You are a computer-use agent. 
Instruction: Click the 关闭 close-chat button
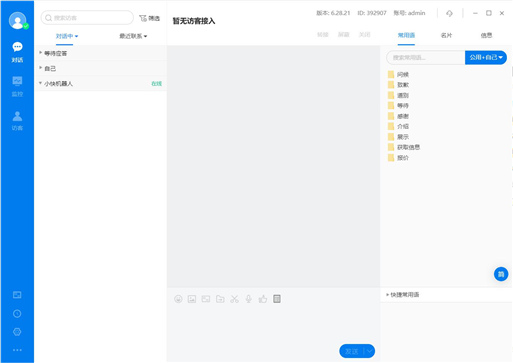[365, 35]
